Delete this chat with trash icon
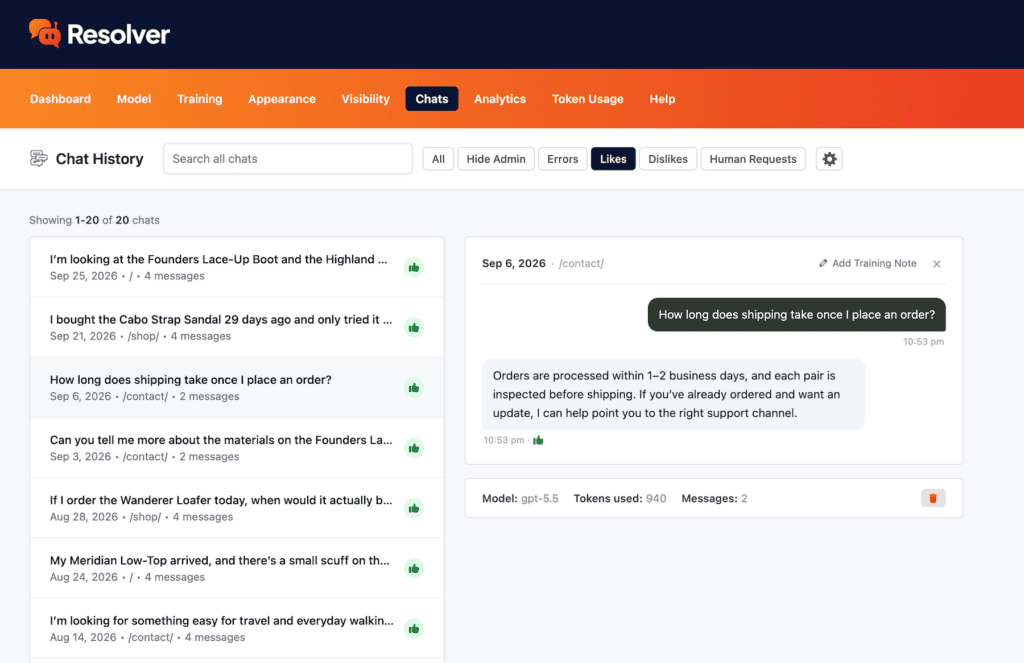 (x=933, y=498)
